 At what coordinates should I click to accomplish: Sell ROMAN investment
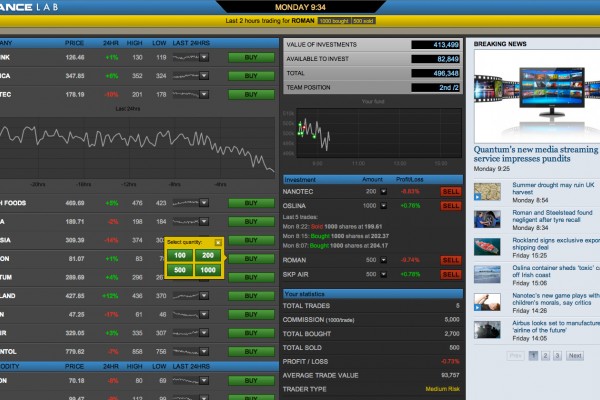pos(451,260)
